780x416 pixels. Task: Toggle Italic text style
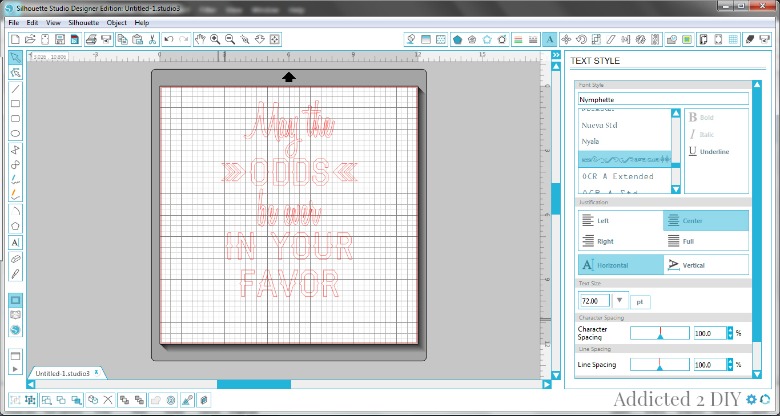(x=701, y=134)
